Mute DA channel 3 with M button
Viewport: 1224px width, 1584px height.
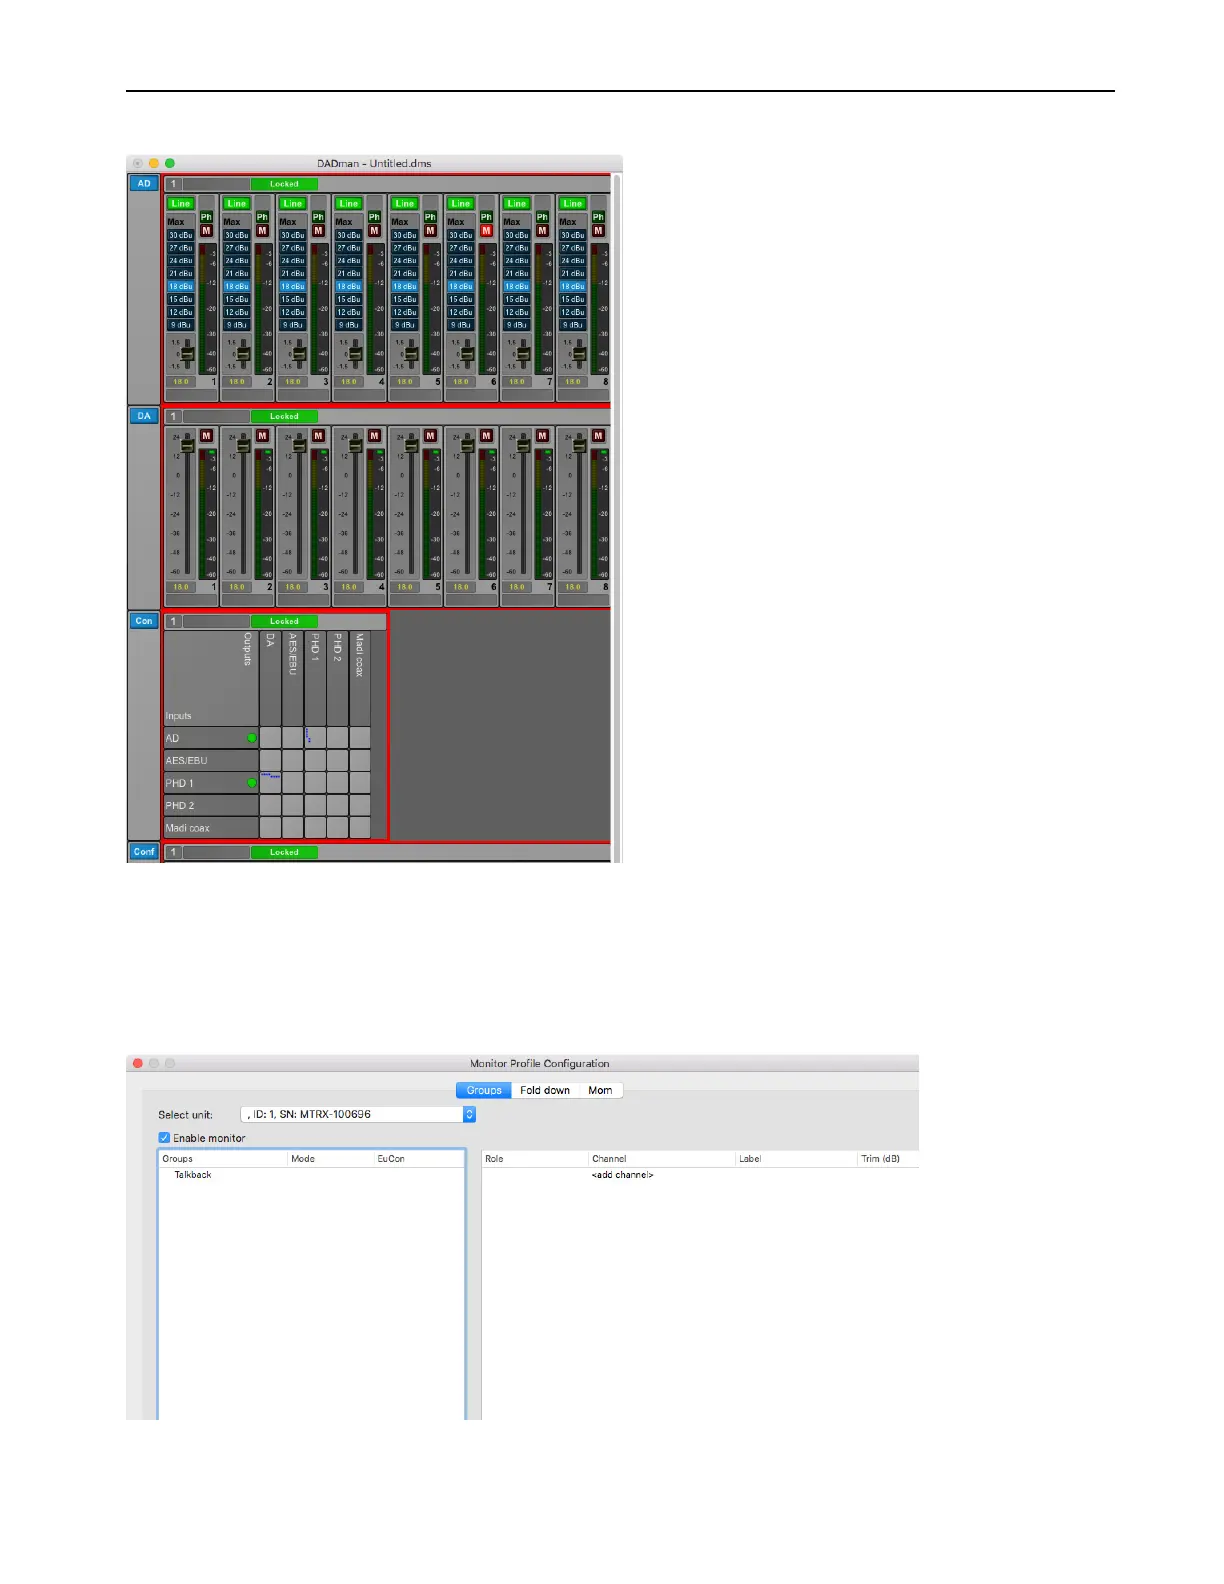[319, 436]
